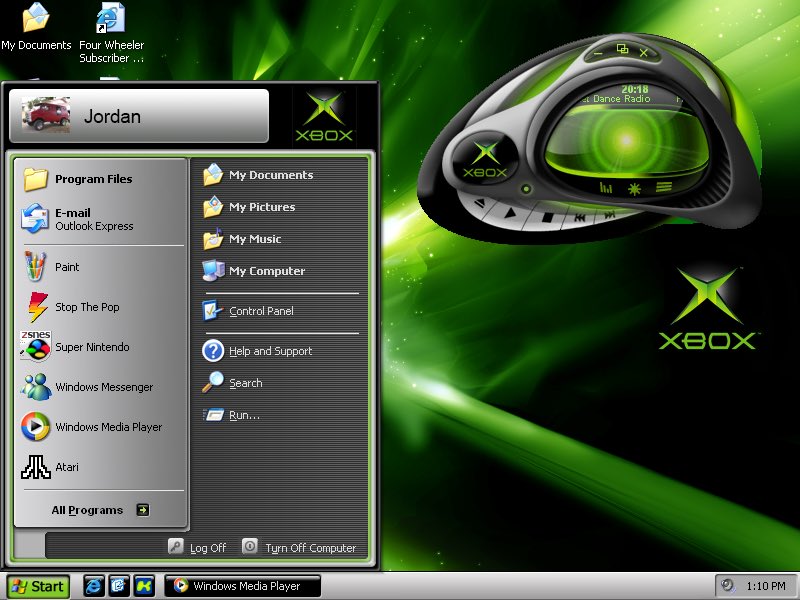Click the Log Off button
This screenshot has height=600, width=800.
coord(198,547)
